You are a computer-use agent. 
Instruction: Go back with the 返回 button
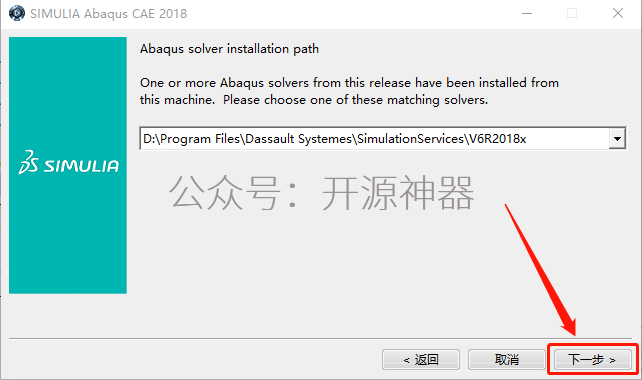(x=421, y=360)
